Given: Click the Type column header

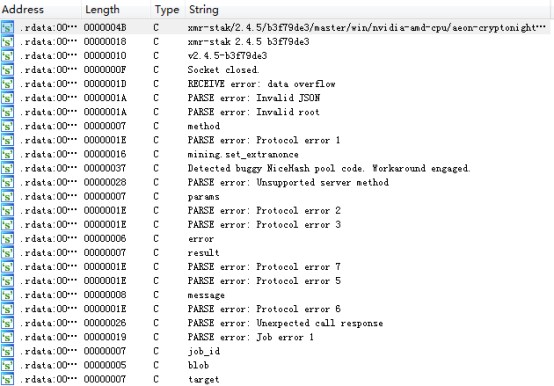Looking at the screenshot, I should point(168,9).
